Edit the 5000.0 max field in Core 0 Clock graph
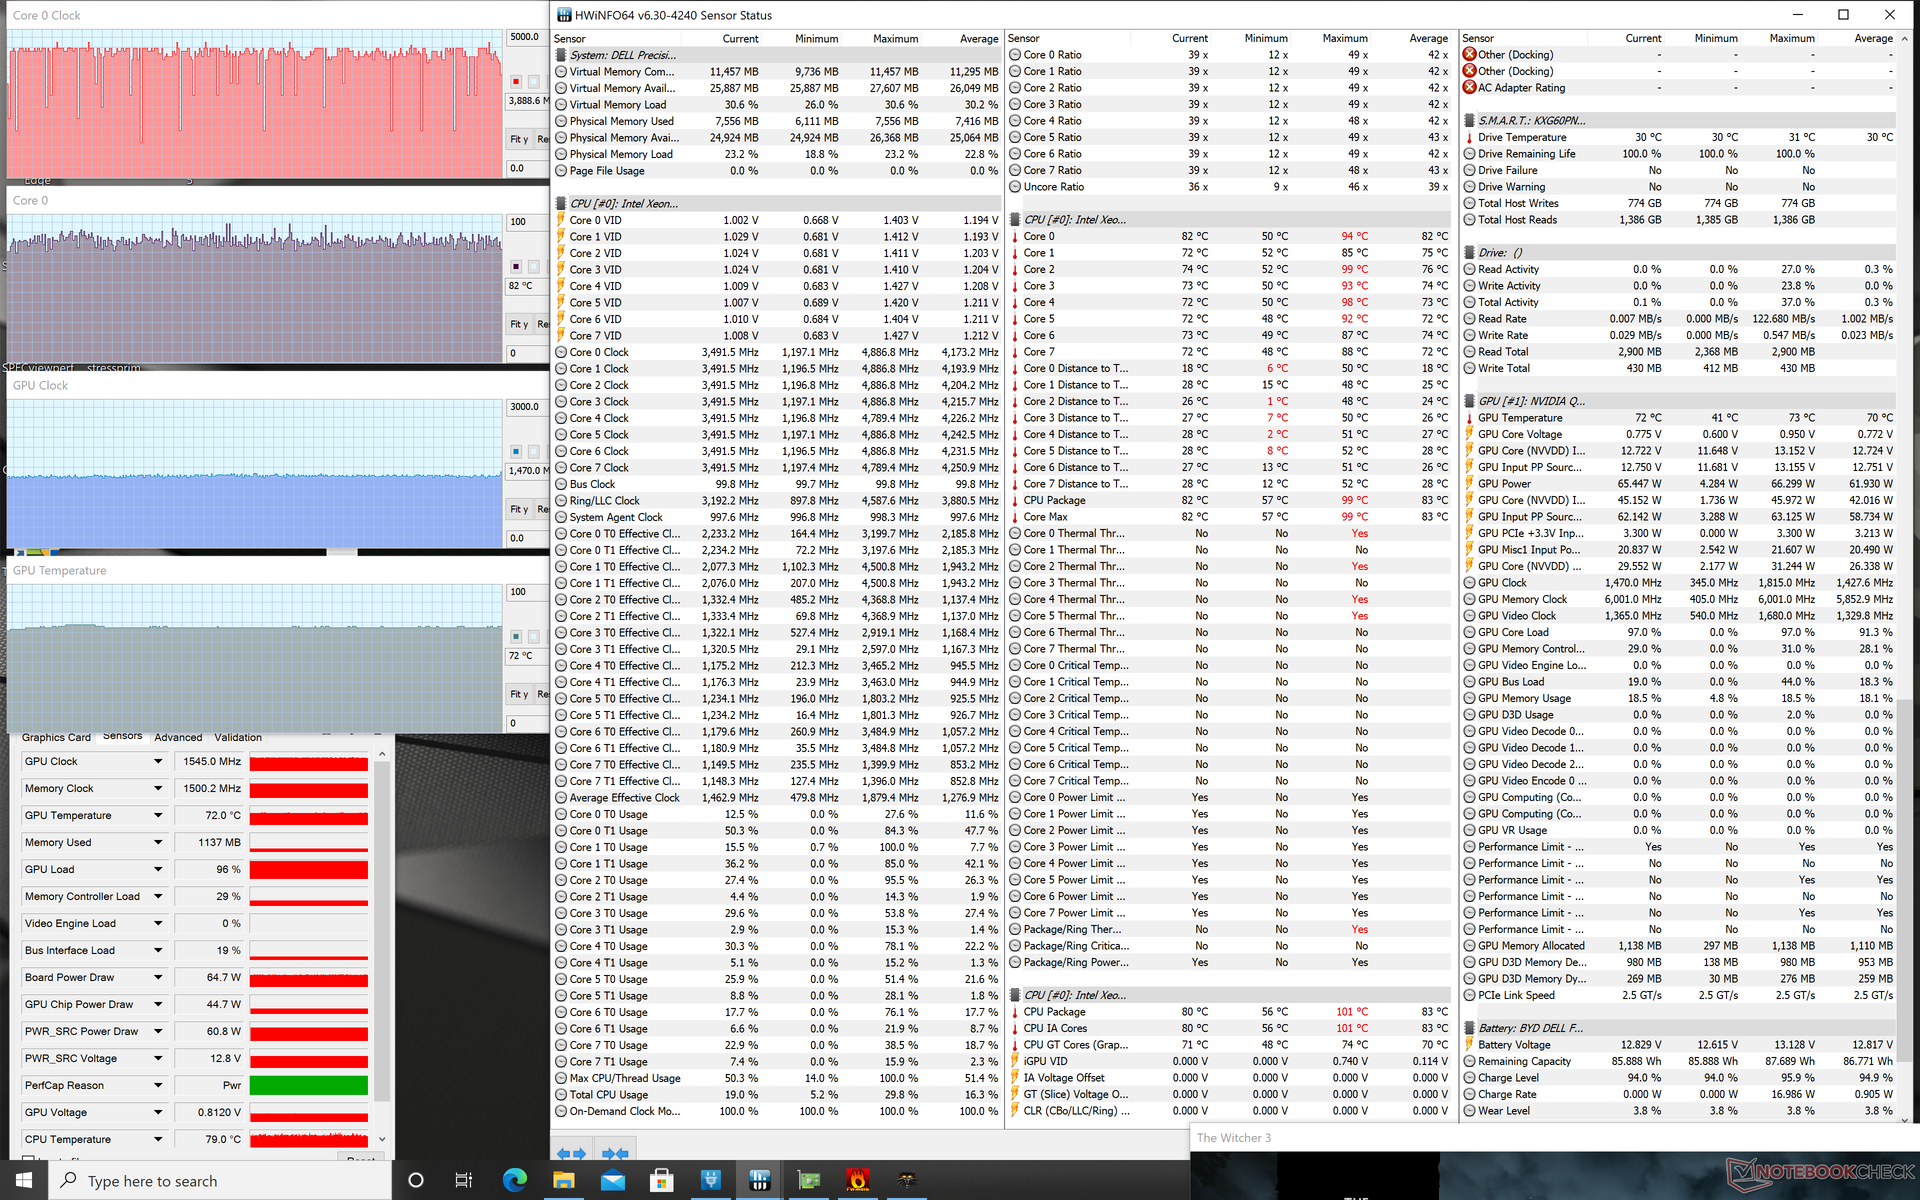The width and height of the screenshot is (1920, 1200). click(527, 37)
